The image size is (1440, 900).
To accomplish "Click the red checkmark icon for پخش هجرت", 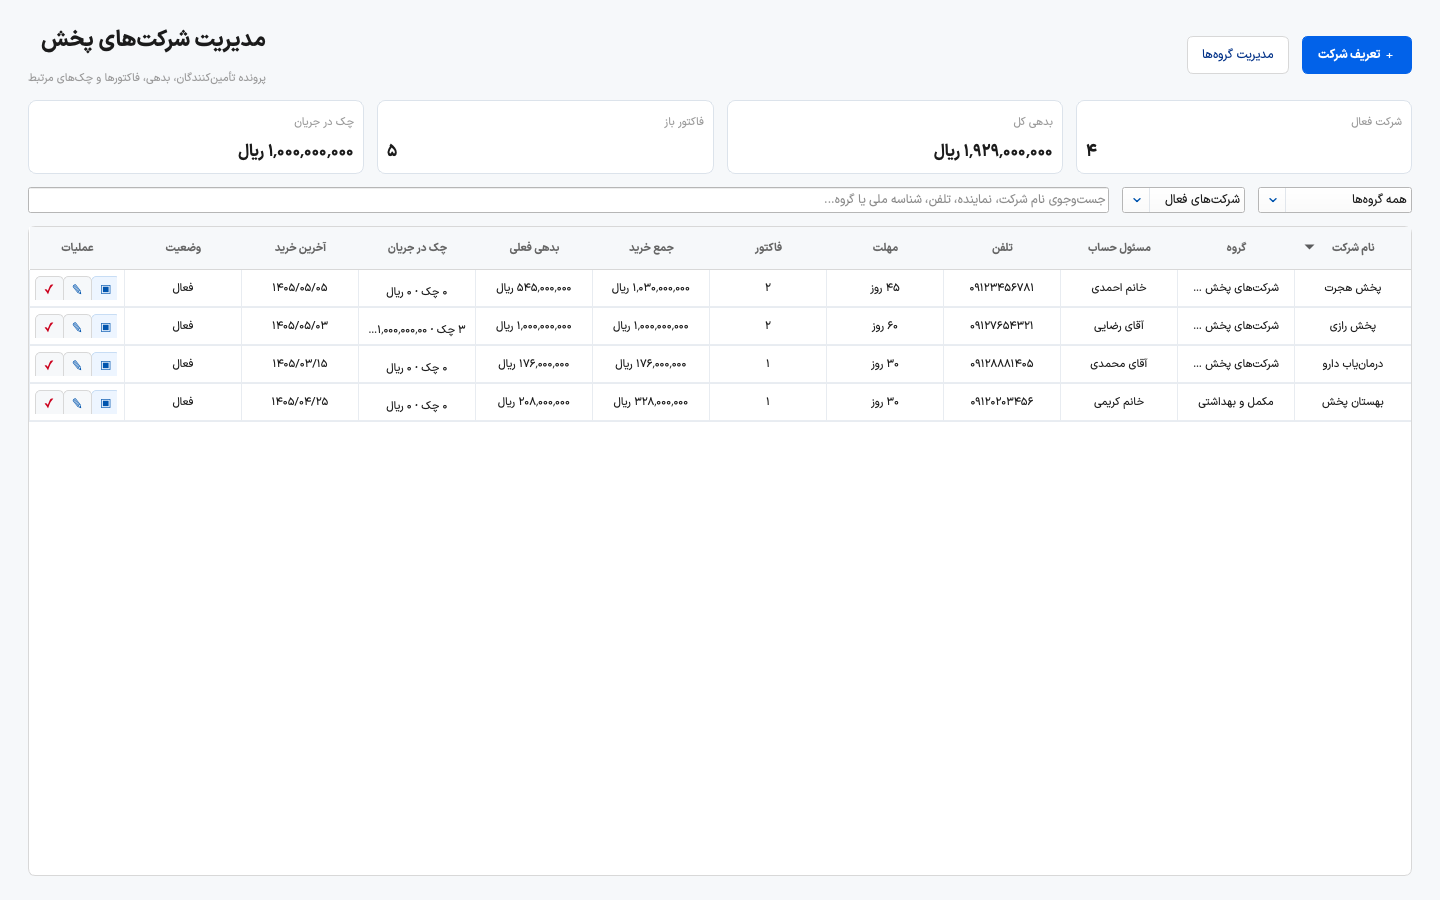I will pos(49,289).
